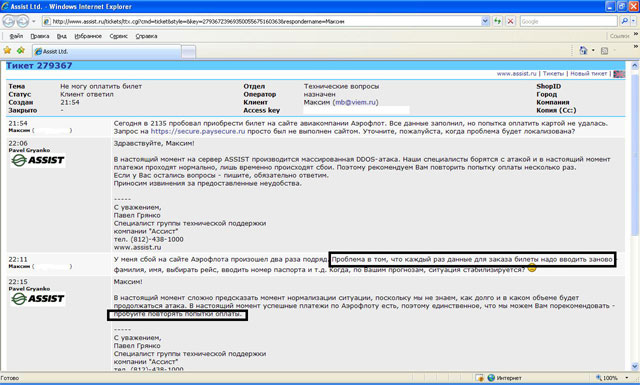Click the Add to Favorites icon
Viewport: 640px width, 385px height.
(21, 51)
